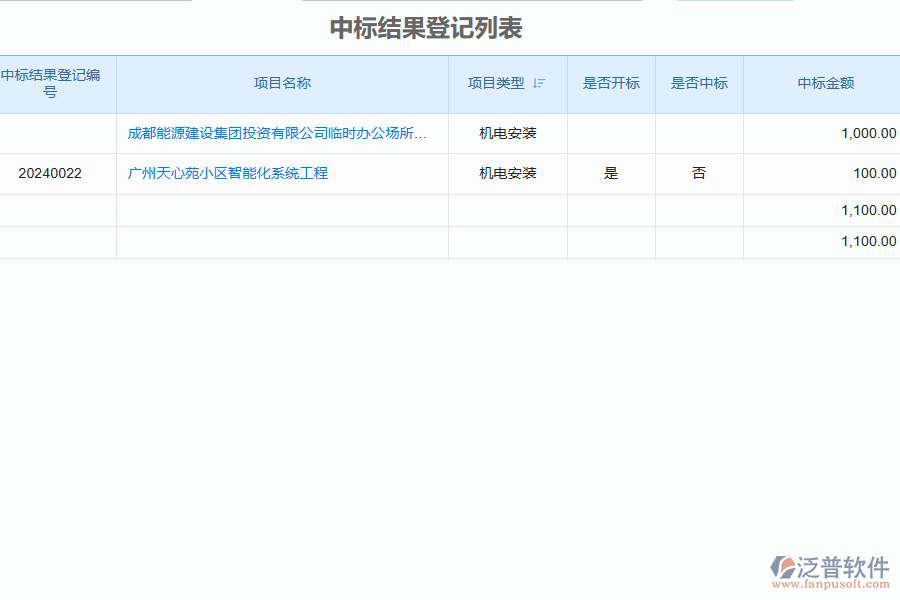Click the leftmost tab above the title
Image resolution: width=900 pixels, height=600 pixels.
(95, 3)
